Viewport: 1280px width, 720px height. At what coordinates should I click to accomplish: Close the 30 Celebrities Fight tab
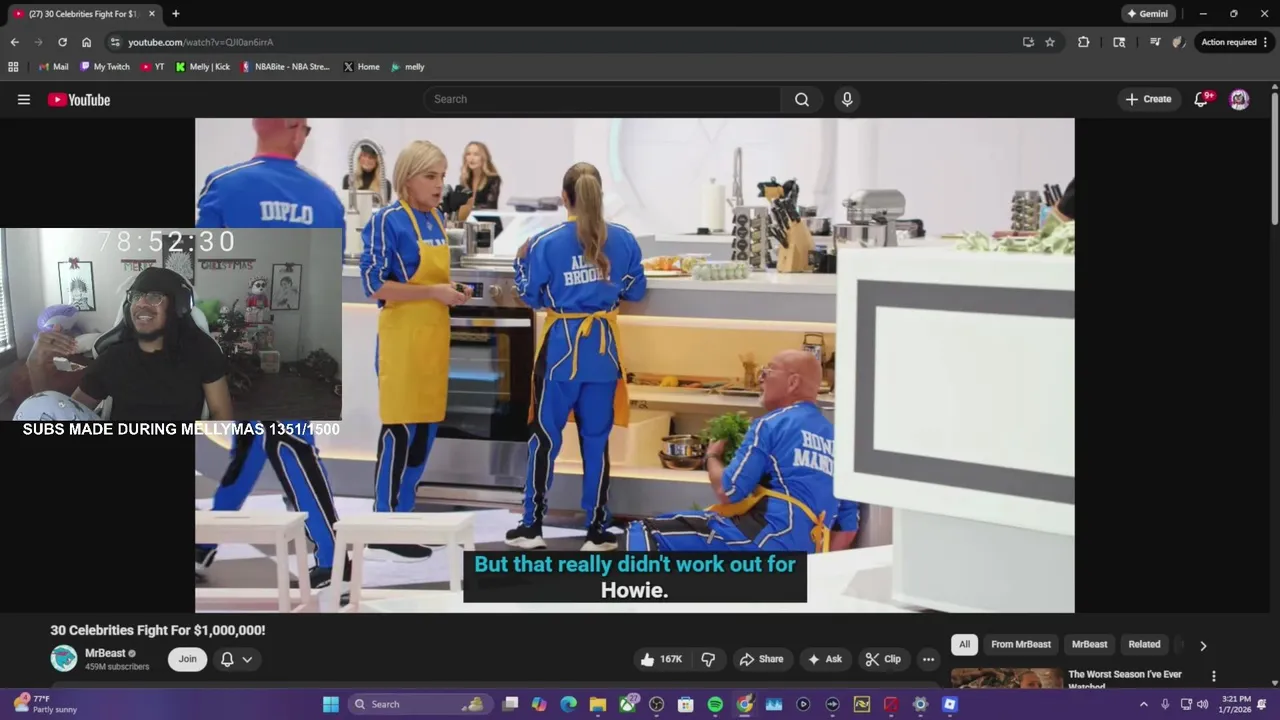coord(152,14)
